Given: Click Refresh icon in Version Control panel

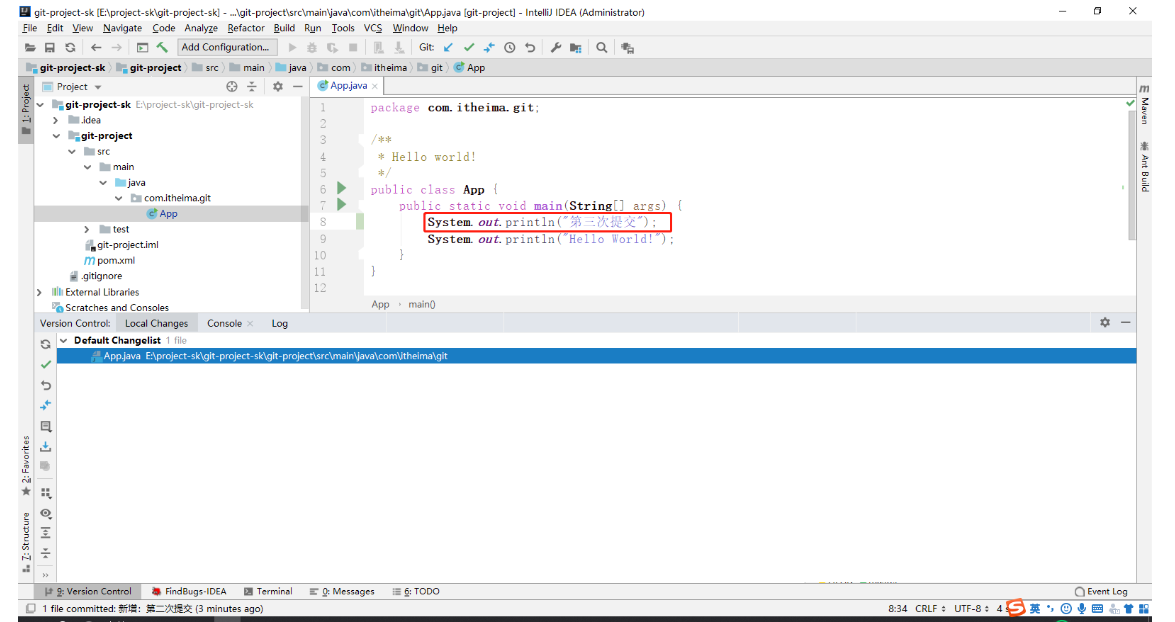Looking at the screenshot, I should tap(46, 344).
